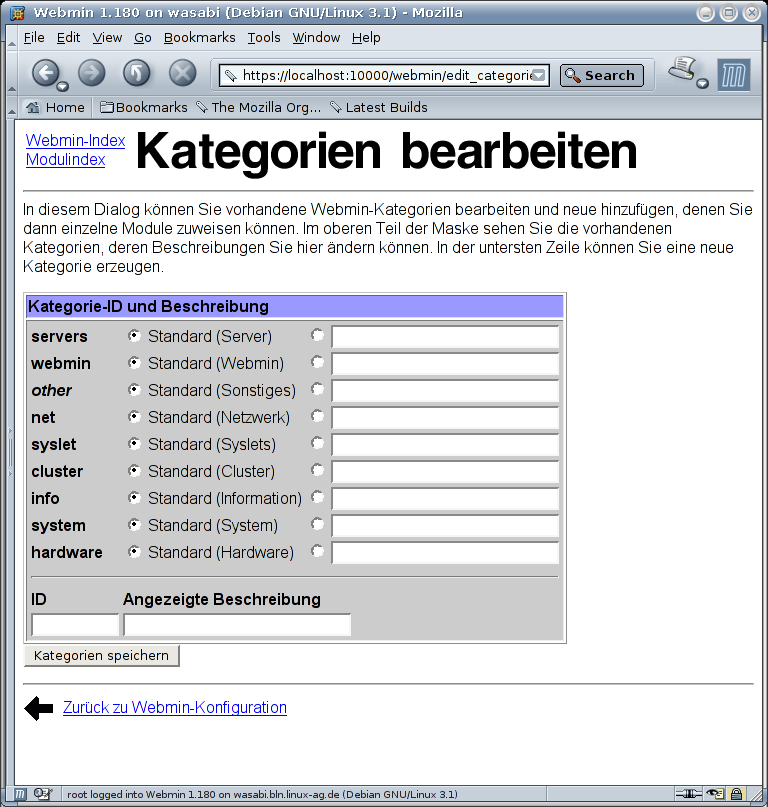Viewport: 768px width, 807px height.
Task: Collapse the navigation toolbar grippy
Action: coord(11,73)
